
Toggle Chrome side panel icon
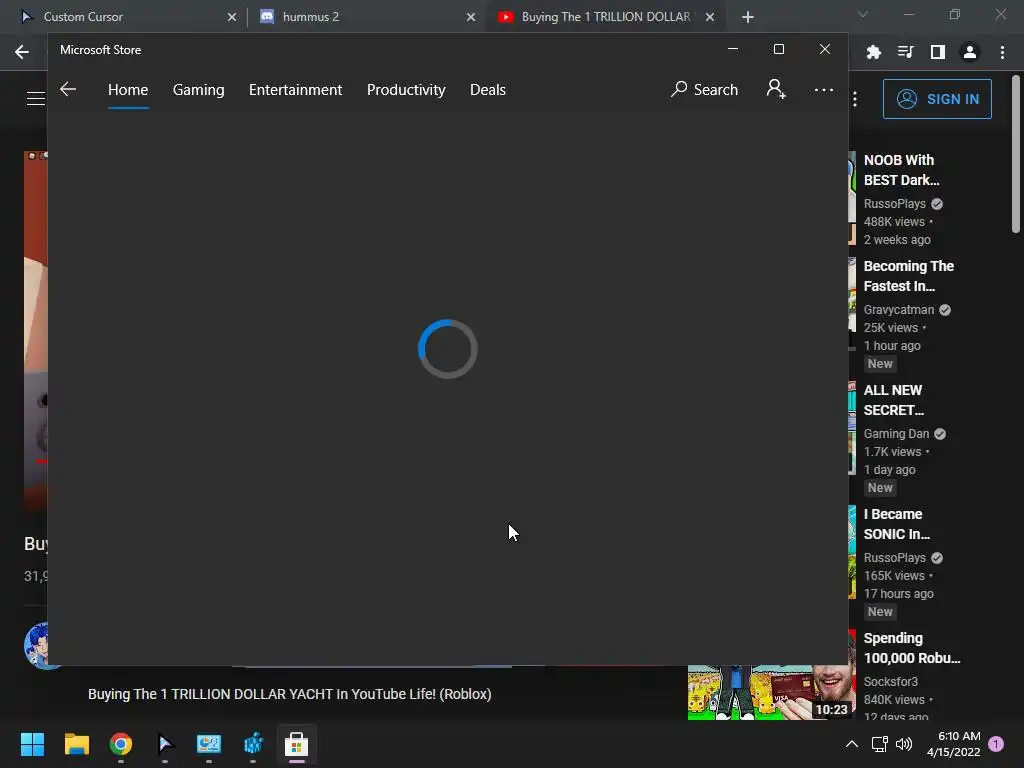(938, 52)
